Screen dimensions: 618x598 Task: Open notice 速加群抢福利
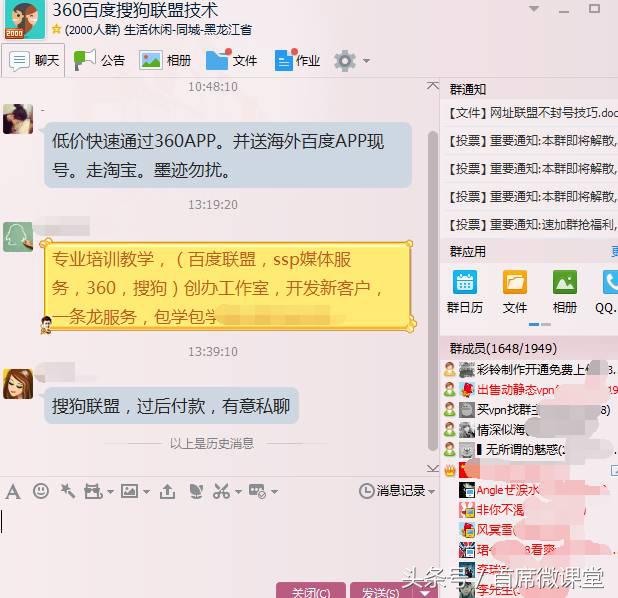coord(532,225)
